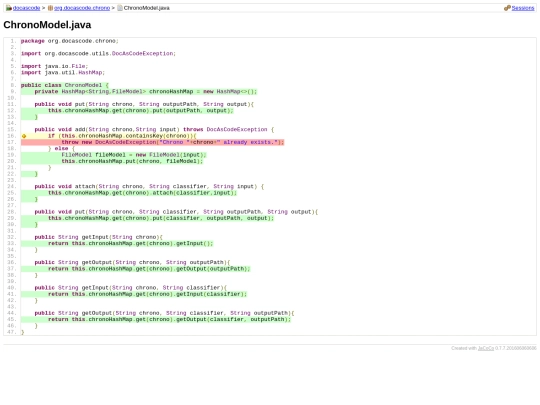Click the Sessions icon in header

507,8
